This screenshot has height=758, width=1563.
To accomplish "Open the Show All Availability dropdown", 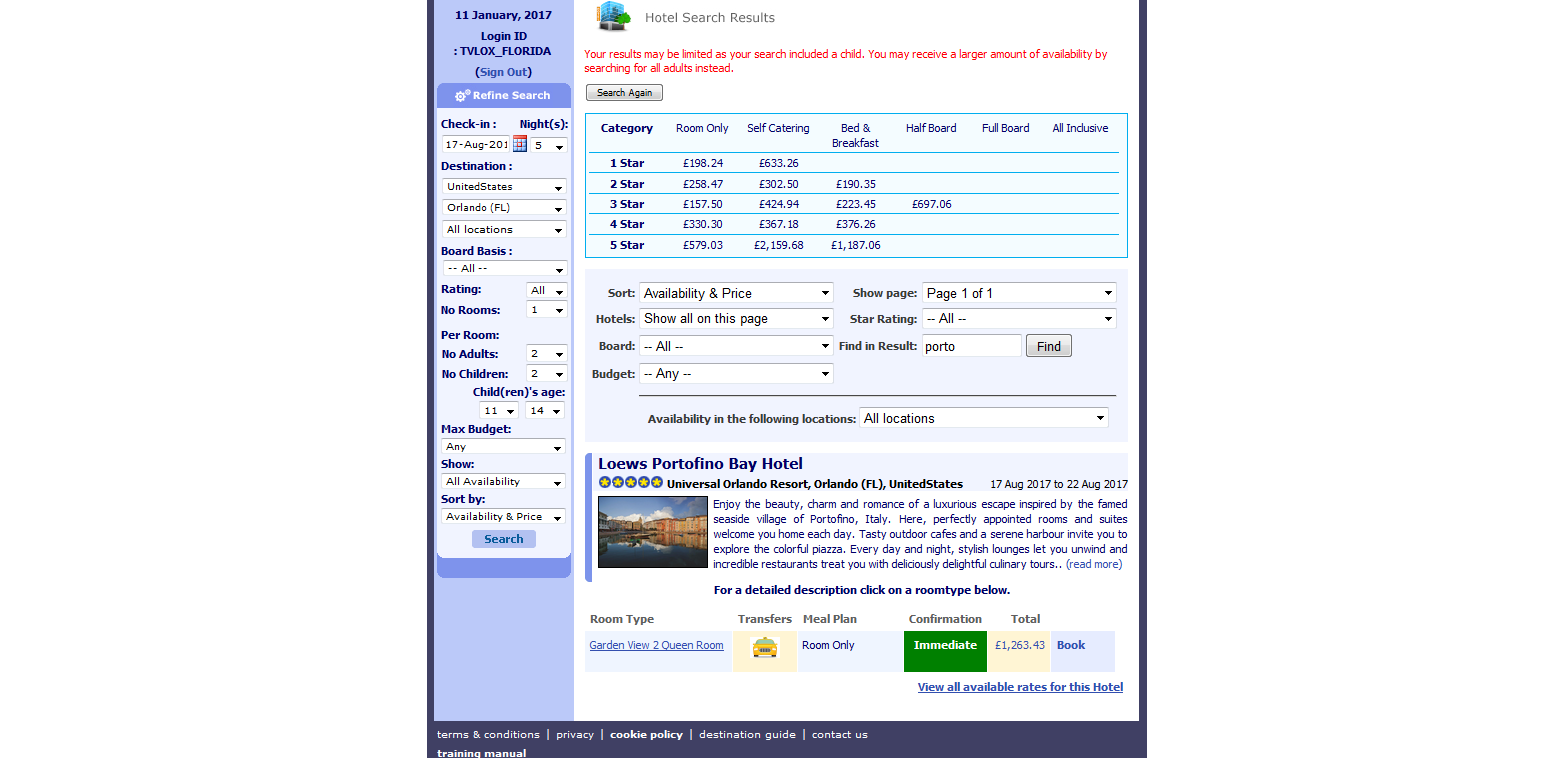I will tap(503, 482).
